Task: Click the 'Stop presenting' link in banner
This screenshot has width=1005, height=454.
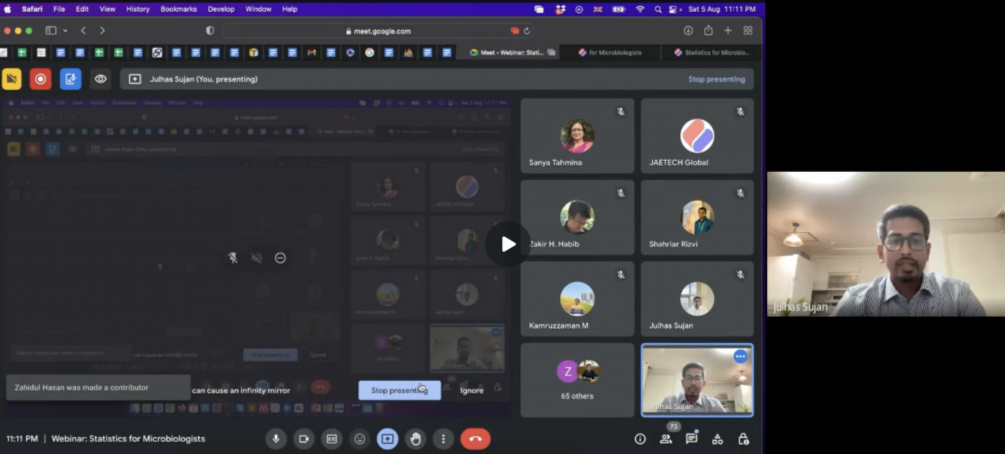Action: 716,79
